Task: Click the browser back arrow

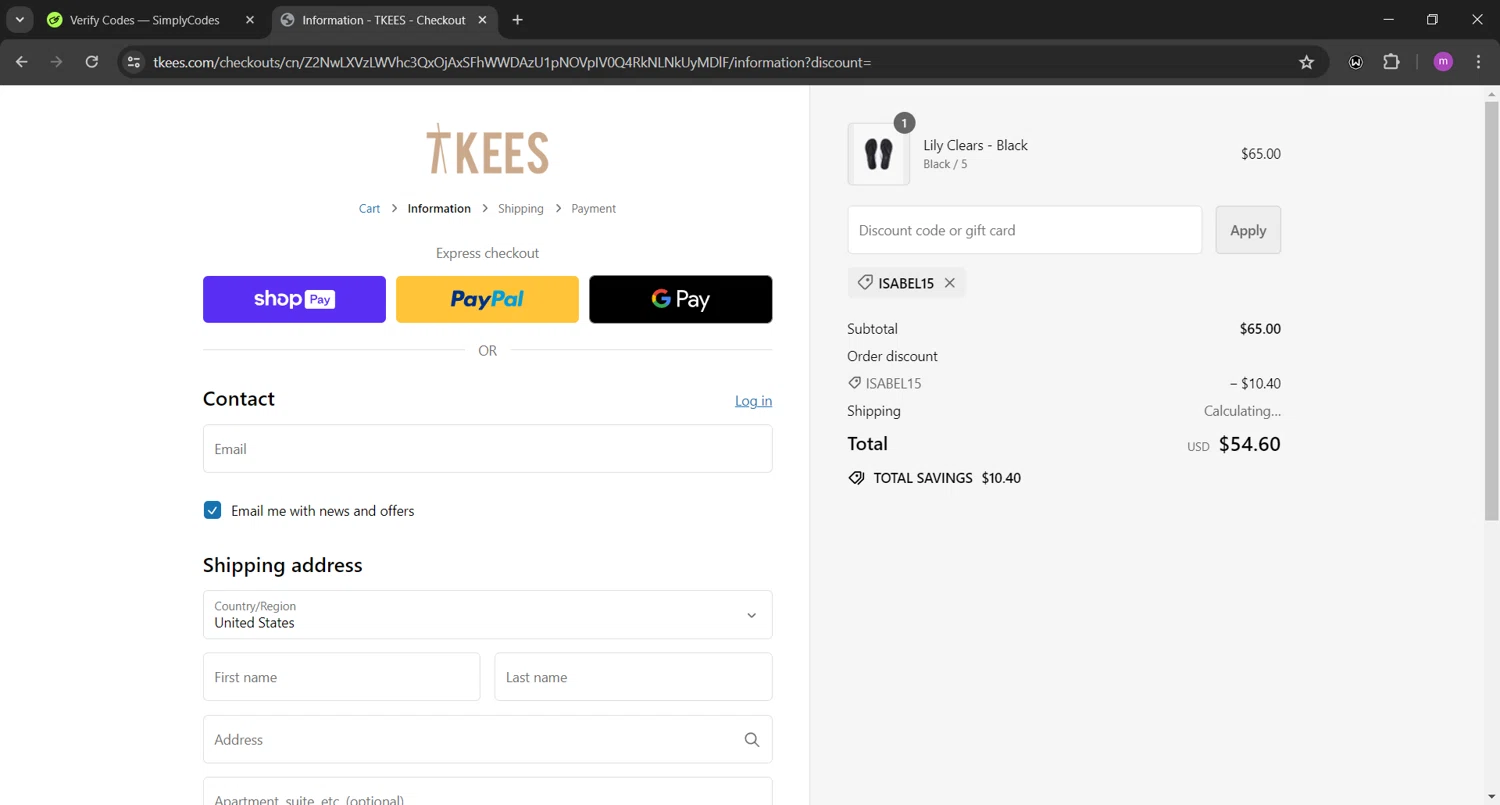Action: [x=22, y=62]
